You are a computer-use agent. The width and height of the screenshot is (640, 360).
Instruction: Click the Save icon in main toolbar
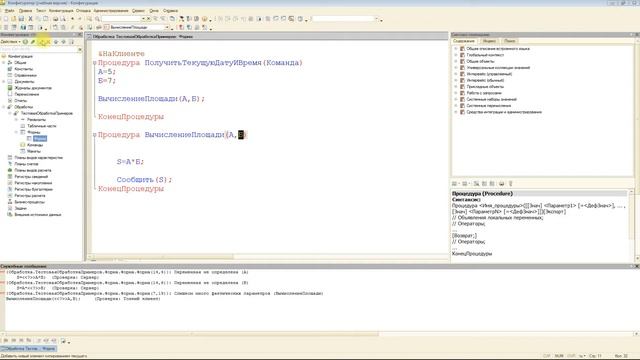21,19
